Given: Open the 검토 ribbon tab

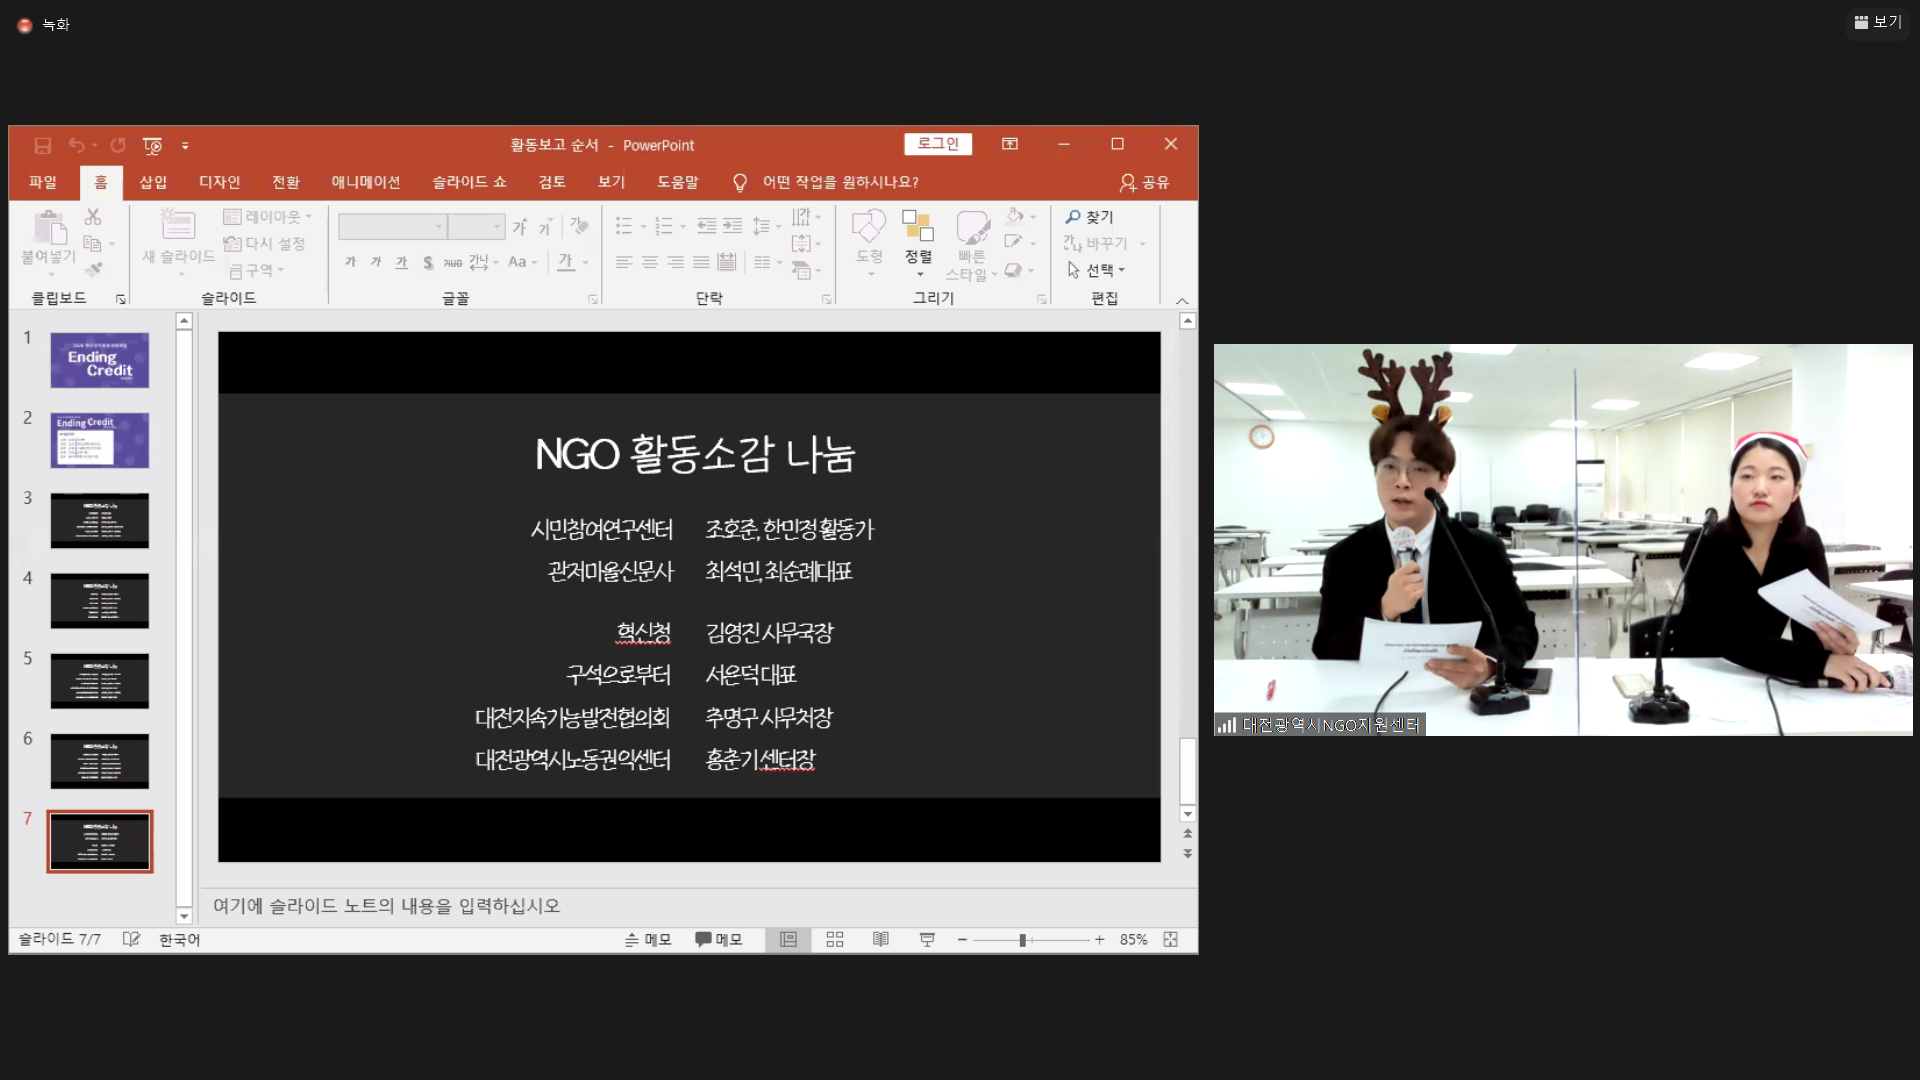Looking at the screenshot, I should click(x=552, y=182).
